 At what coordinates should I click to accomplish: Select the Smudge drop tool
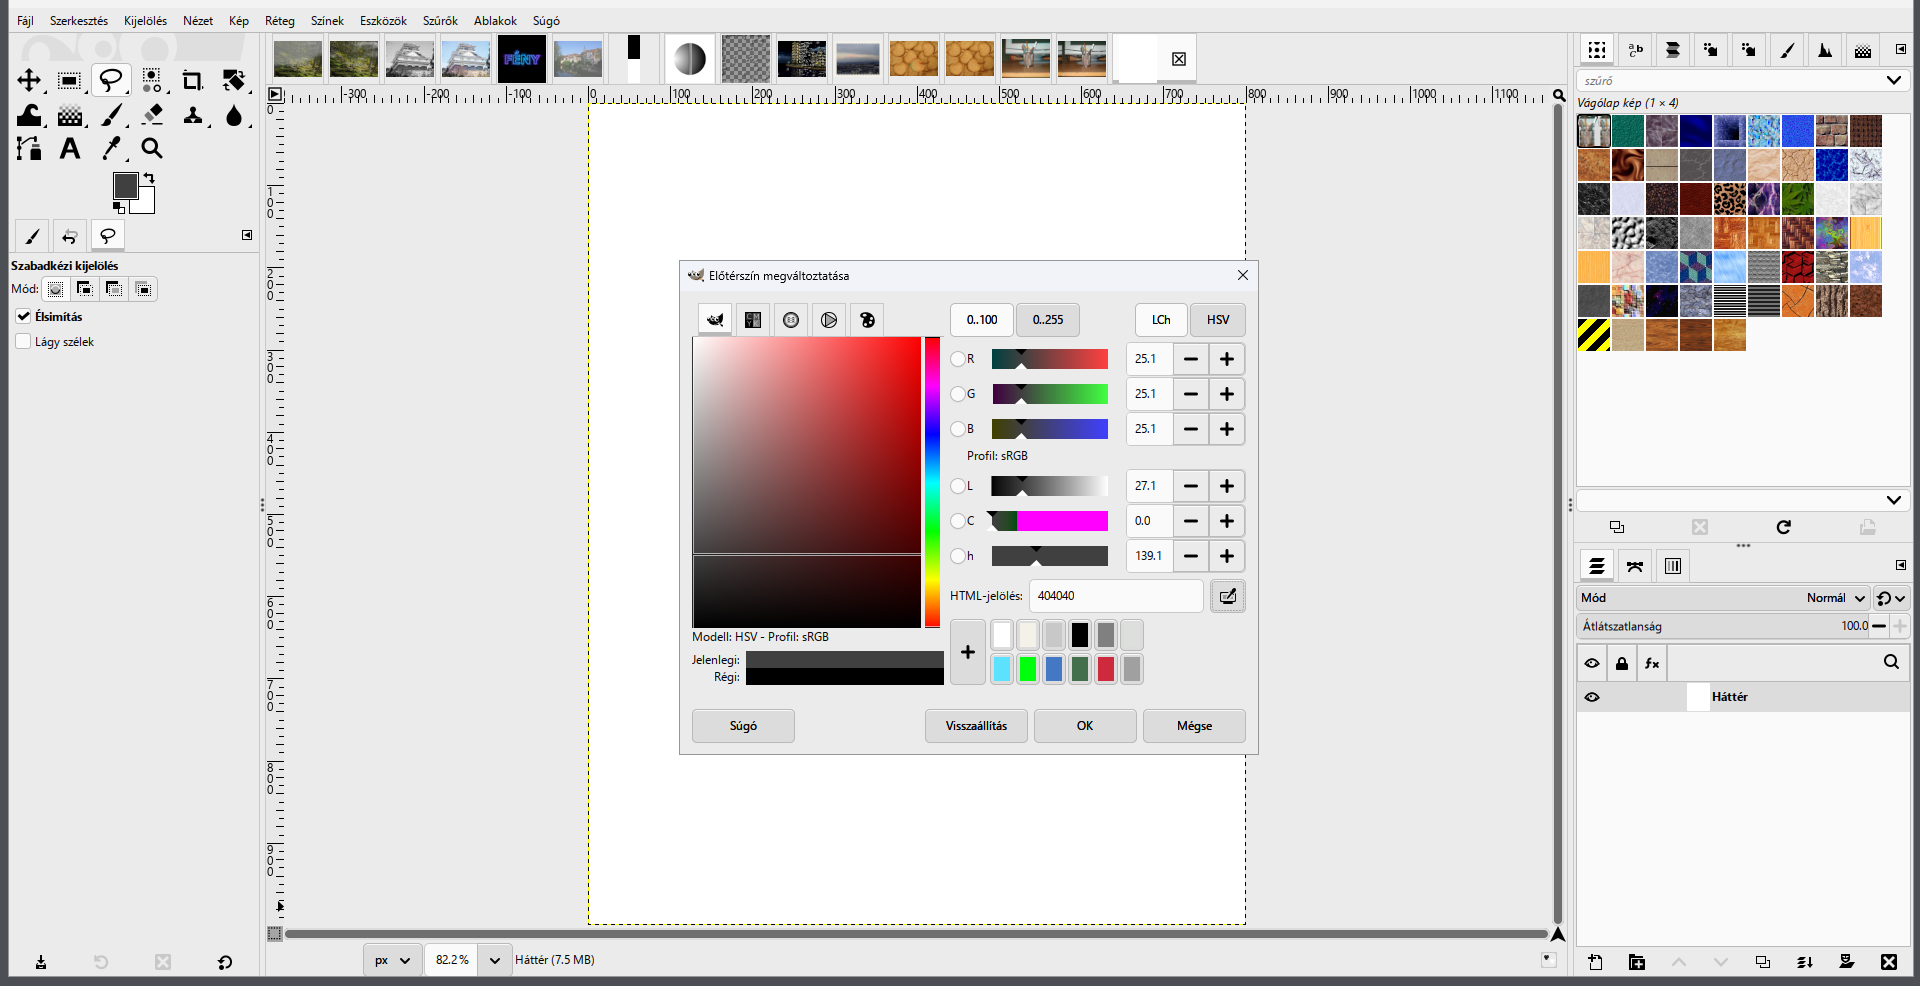[234, 116]
